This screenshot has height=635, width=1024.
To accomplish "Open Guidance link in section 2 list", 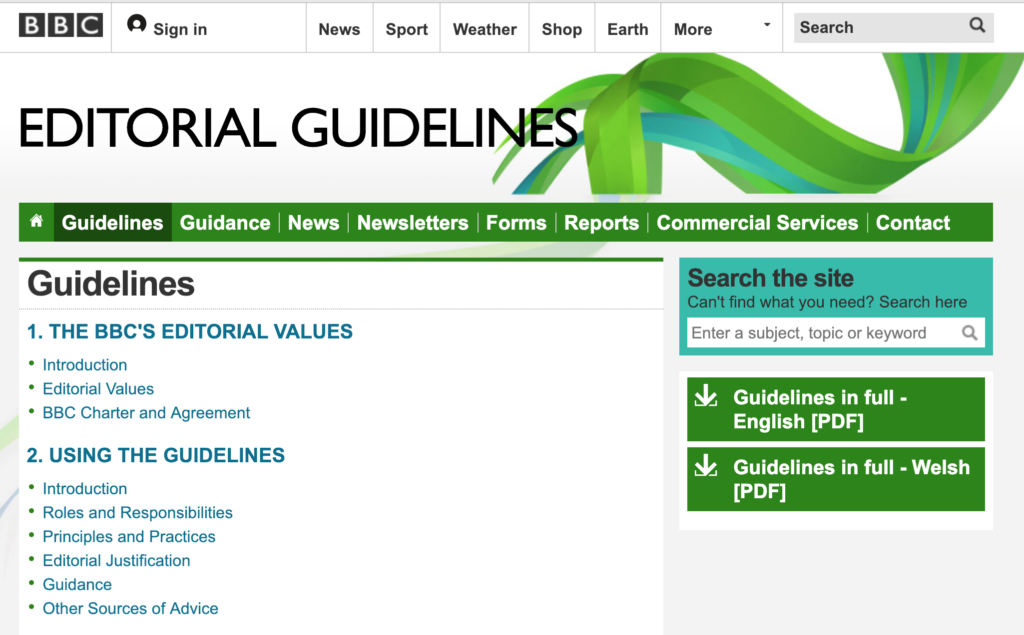I will pyautogui.click(x=77, y=585).
